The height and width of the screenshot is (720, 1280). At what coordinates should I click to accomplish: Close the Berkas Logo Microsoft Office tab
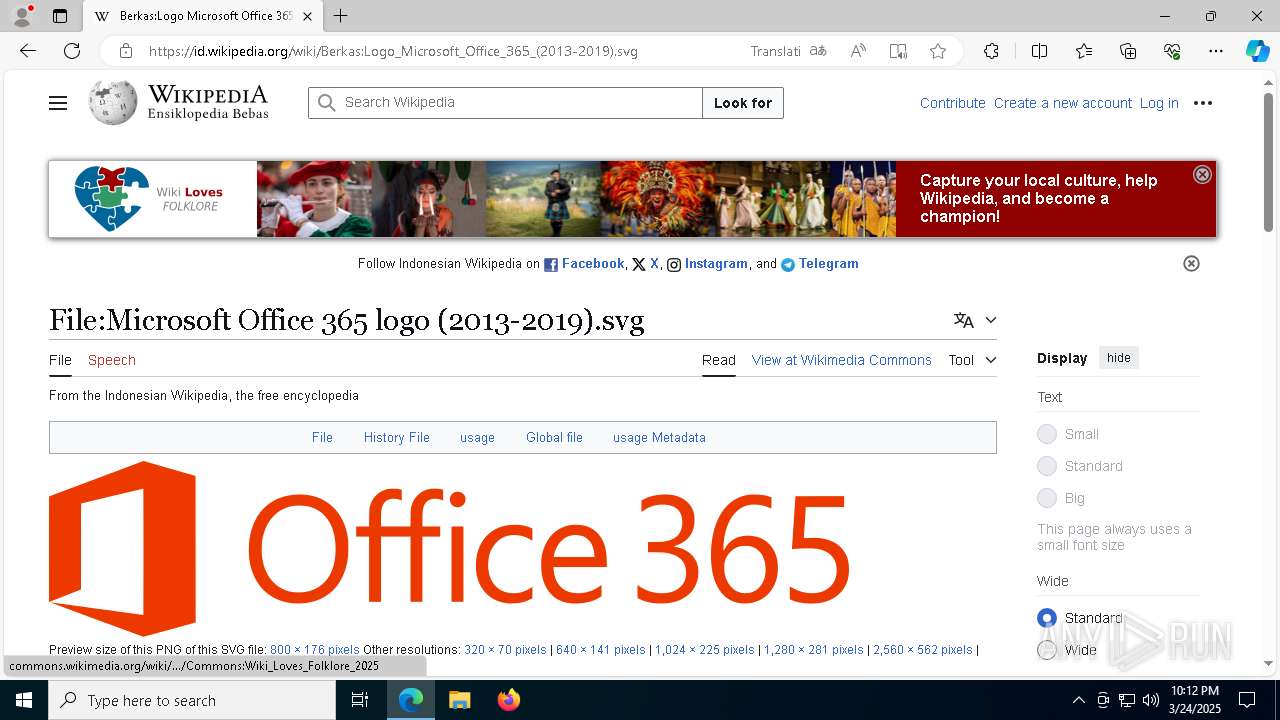(307, 16)
